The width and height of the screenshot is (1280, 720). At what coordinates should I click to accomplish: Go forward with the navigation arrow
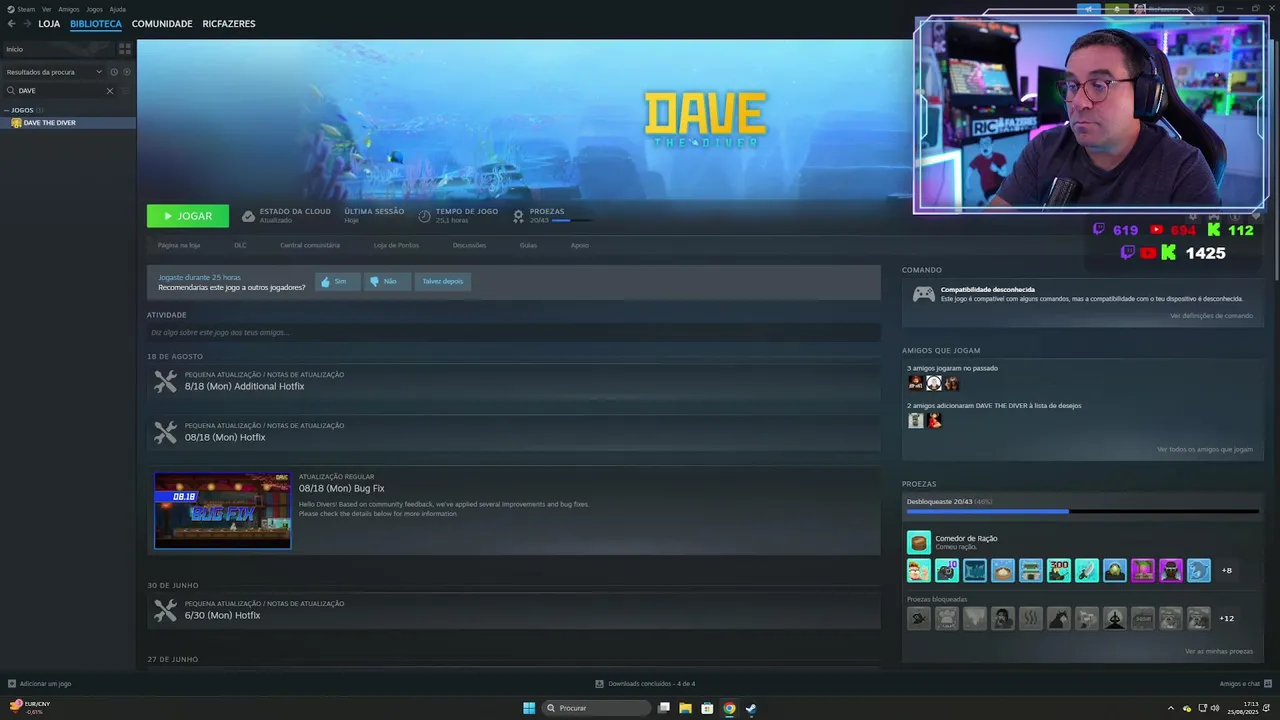(x=27, y=24)
